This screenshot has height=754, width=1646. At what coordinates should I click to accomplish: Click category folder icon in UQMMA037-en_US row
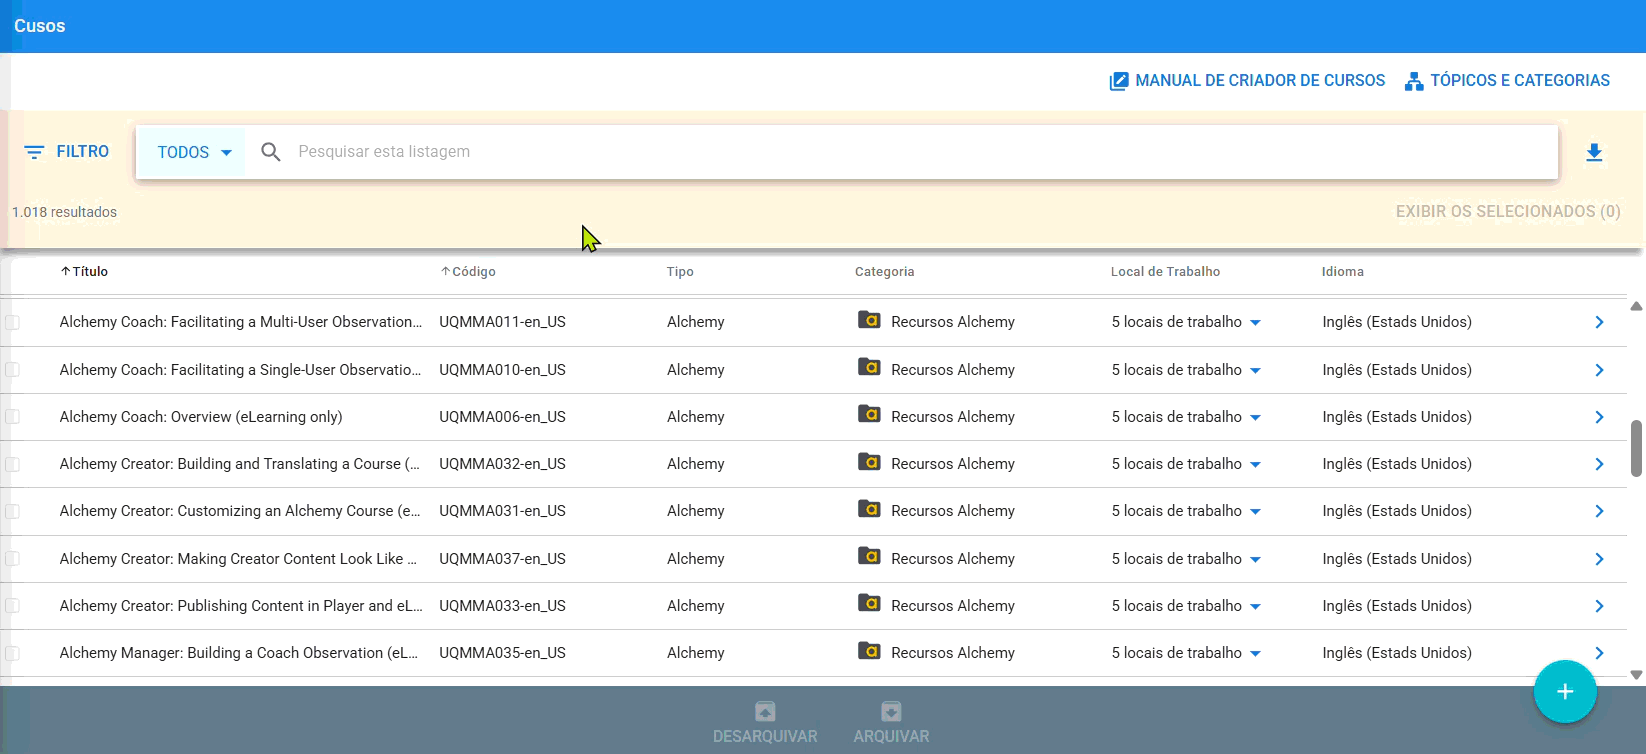(869, 557)
